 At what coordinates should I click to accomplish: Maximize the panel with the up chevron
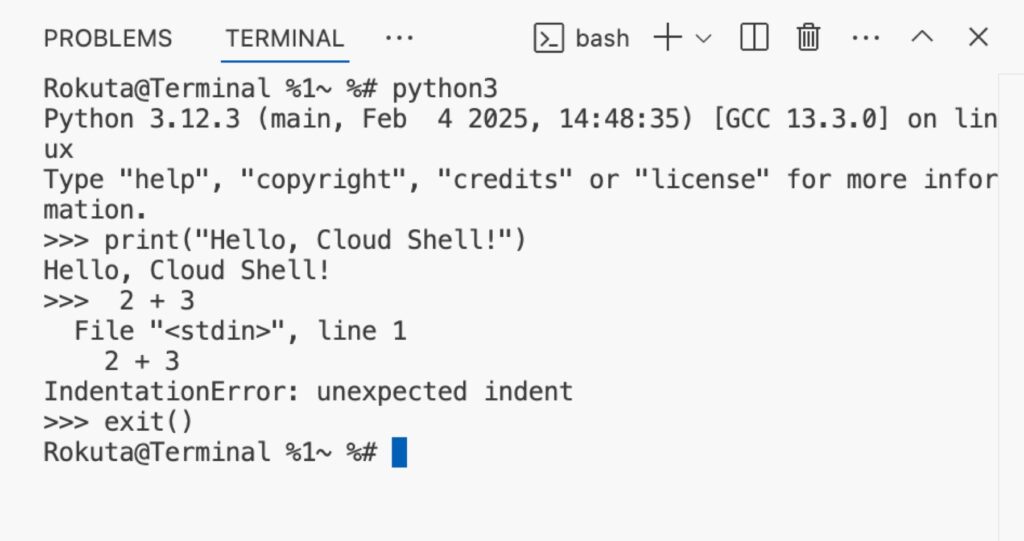tap(922, 37)
